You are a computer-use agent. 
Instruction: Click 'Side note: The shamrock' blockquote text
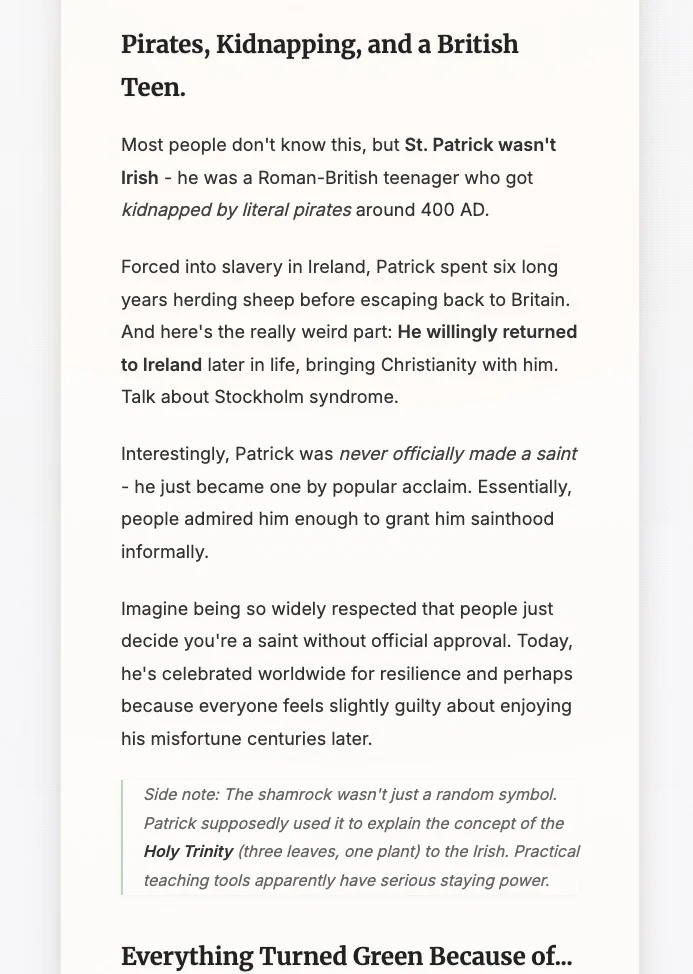click(x=362, y=837)
